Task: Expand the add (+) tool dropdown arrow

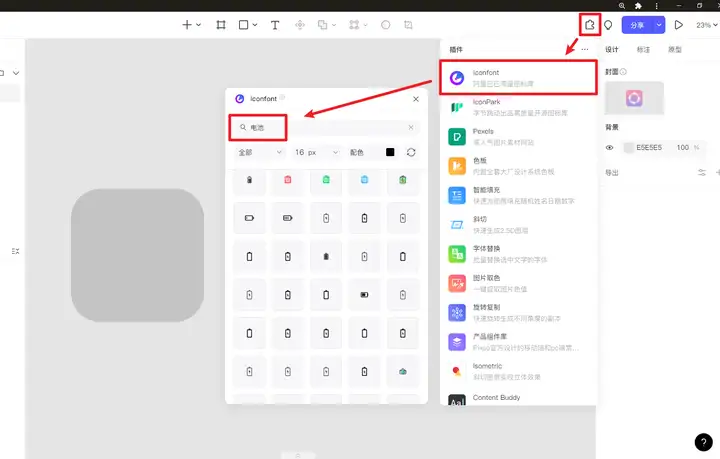Action: coord(198,25)
